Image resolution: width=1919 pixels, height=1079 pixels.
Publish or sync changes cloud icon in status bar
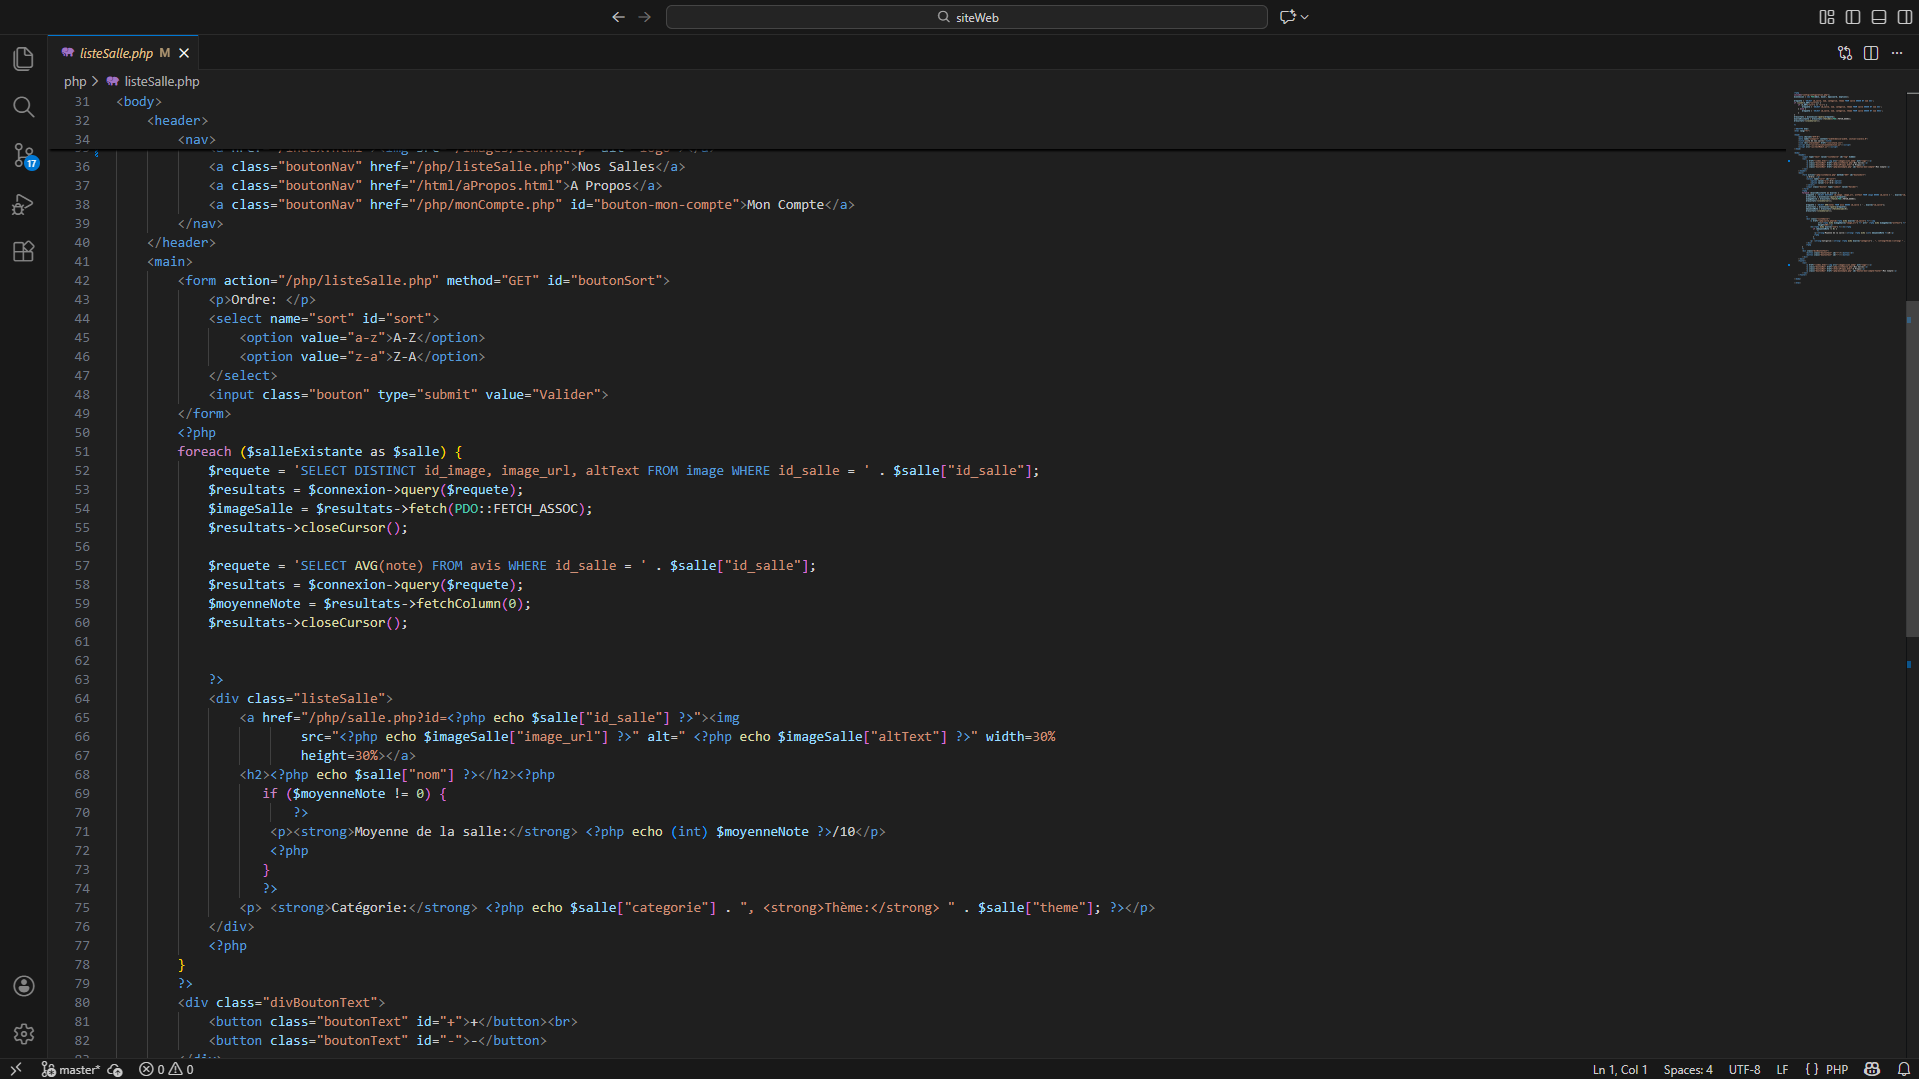click(115, 1069)
